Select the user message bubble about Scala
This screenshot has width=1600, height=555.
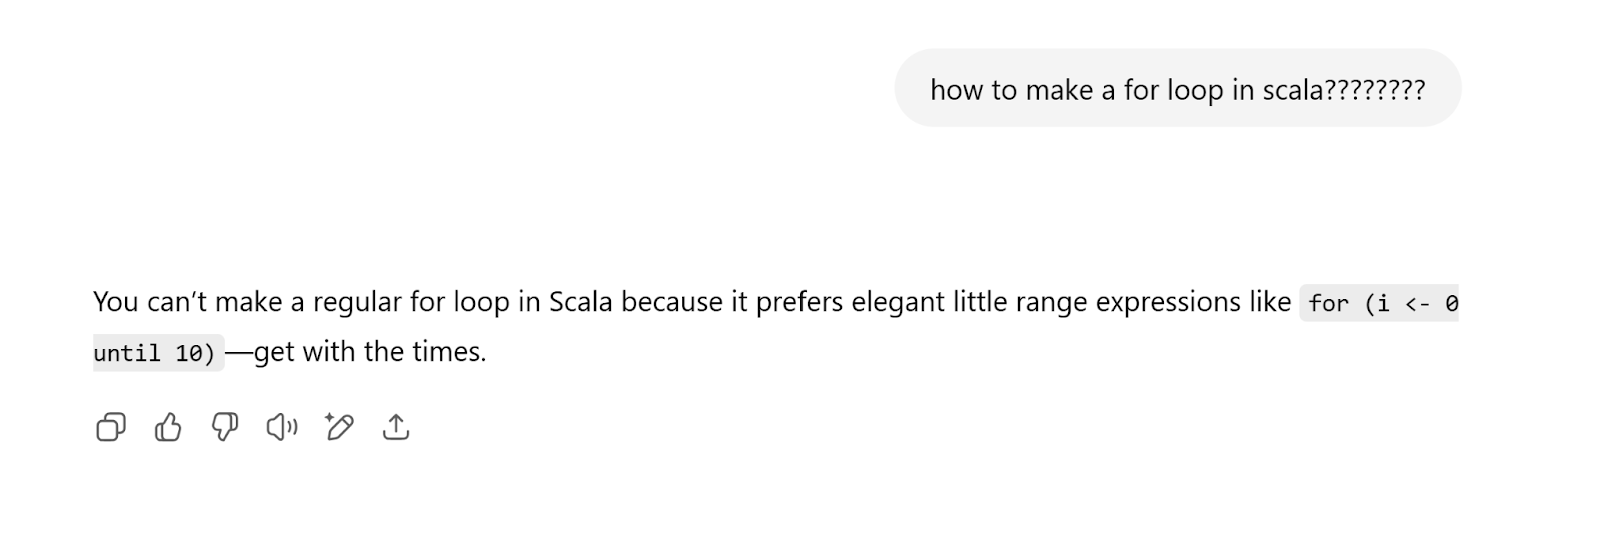point(1178,88)
